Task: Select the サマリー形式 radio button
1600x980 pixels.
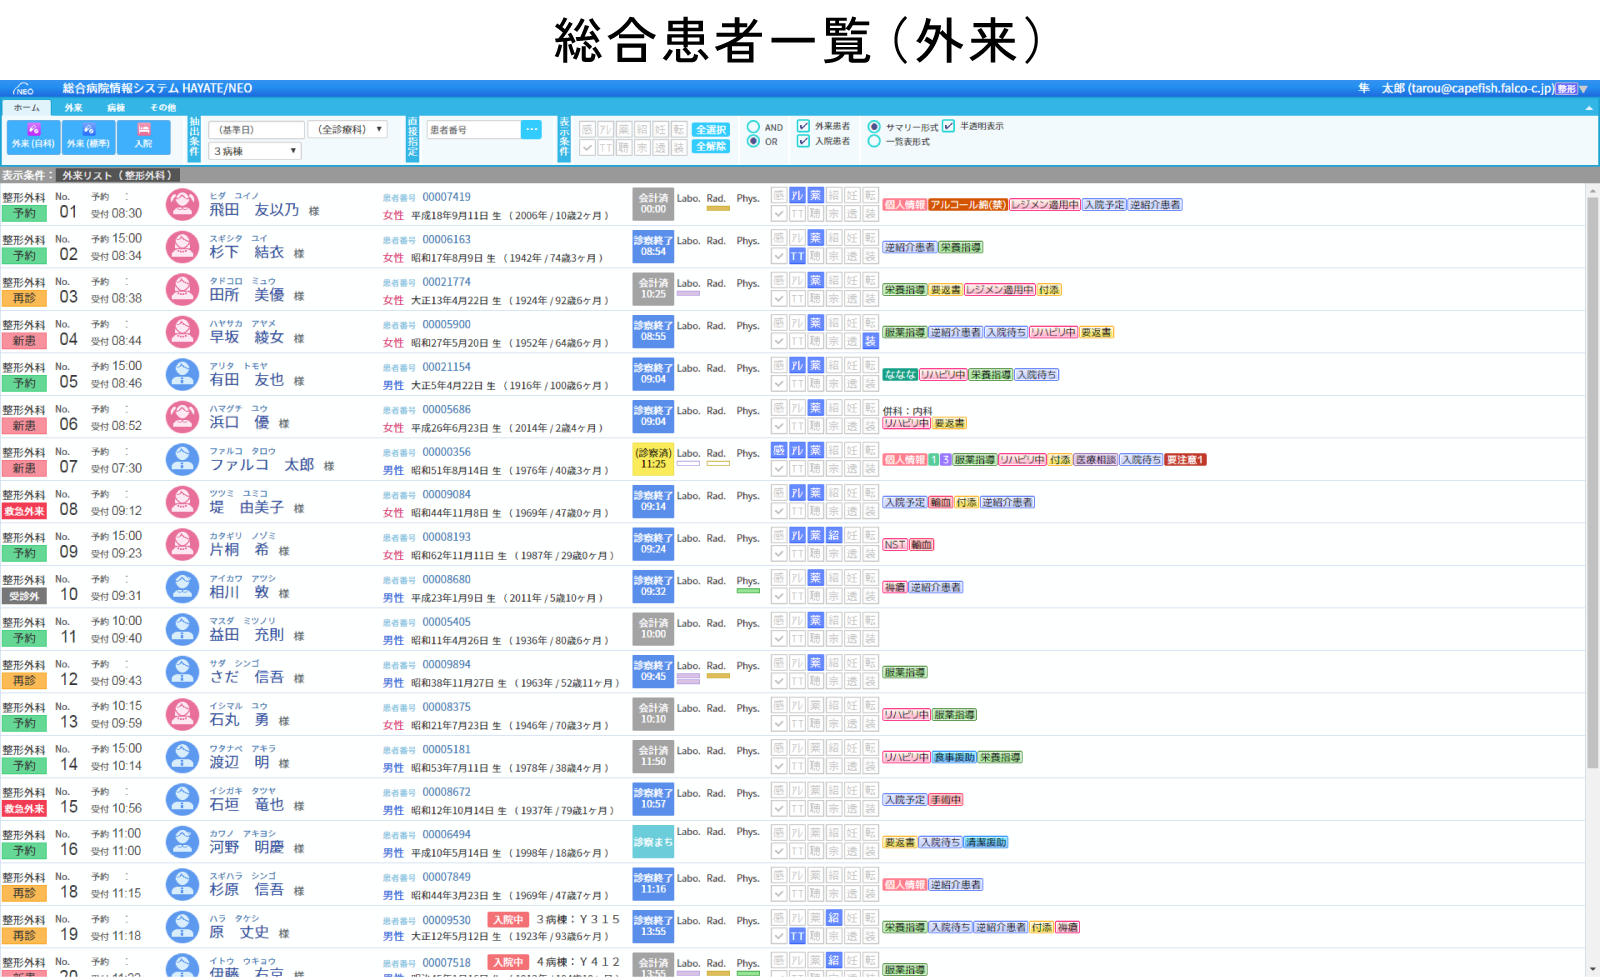Action: point(874,127)
